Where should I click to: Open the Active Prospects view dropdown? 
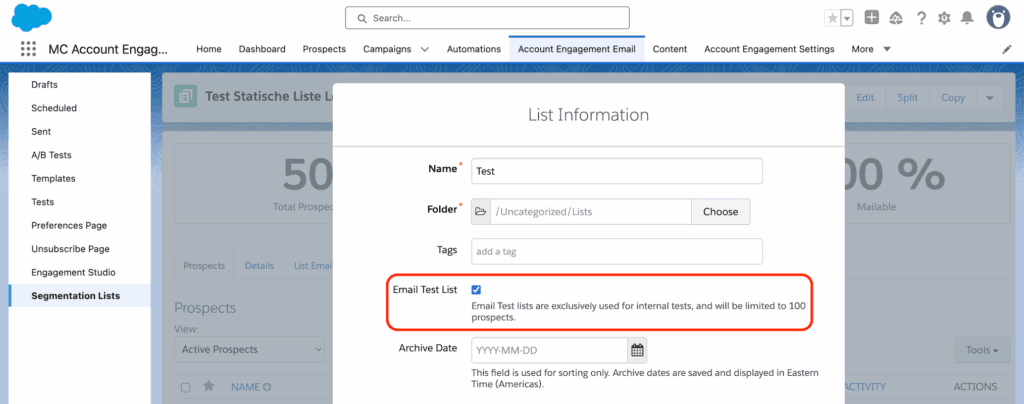pyautogui.click(x=249, y=349)
